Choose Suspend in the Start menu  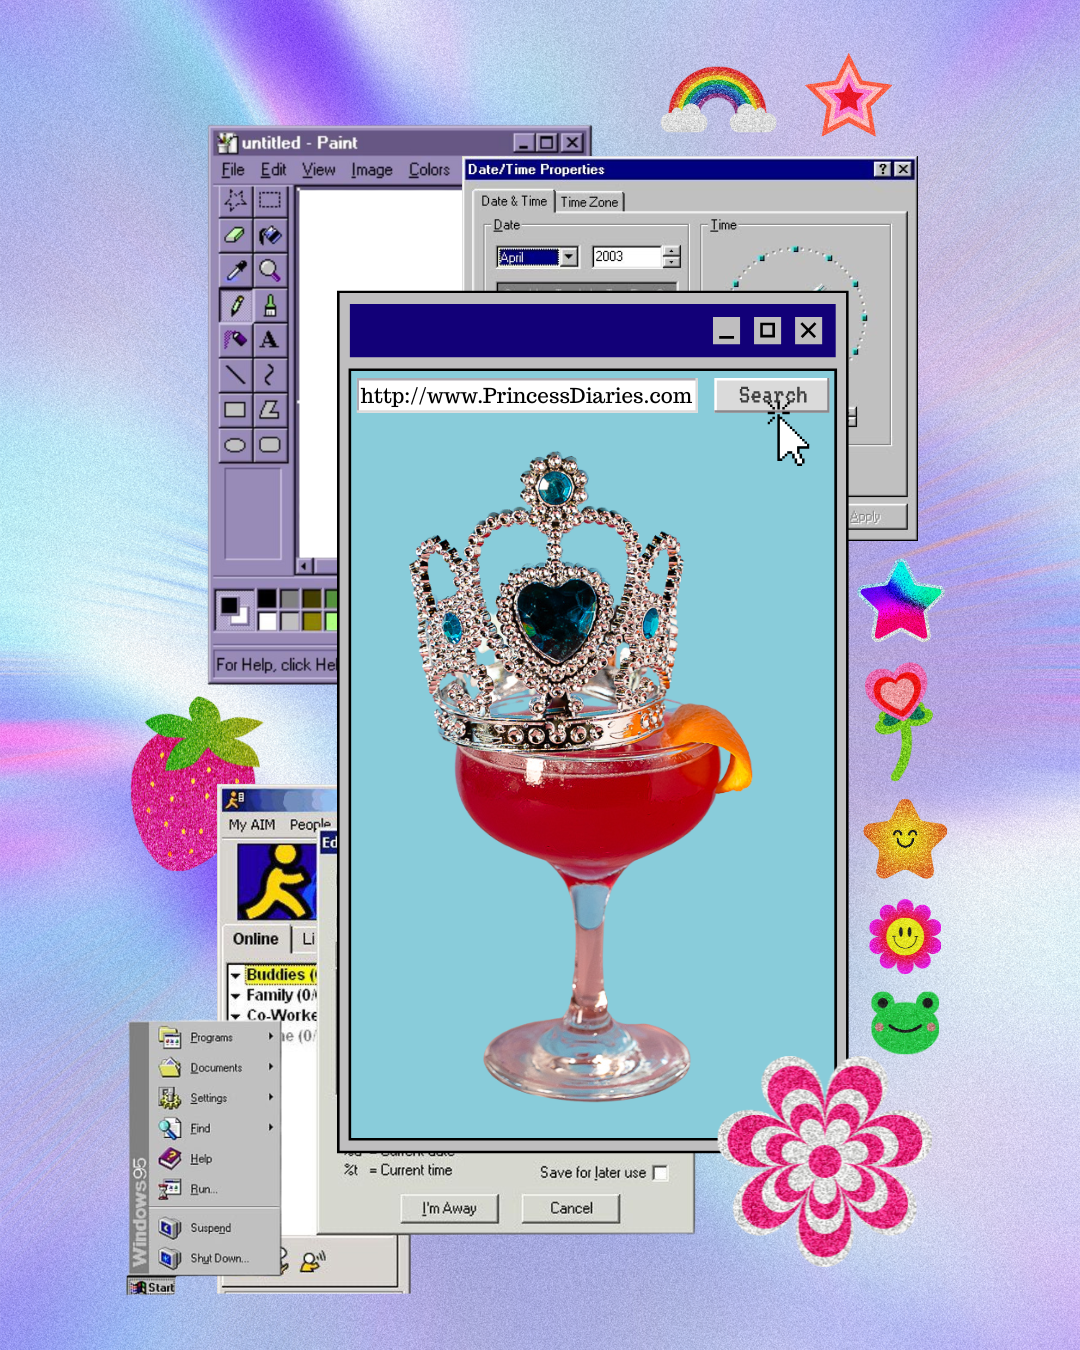pyautogui.click(x=215, y=1228)
